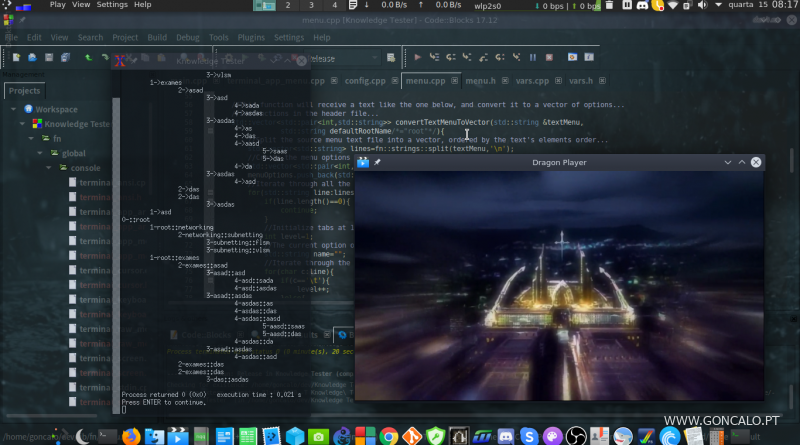Viewport: 800px width, 445px height.
Task: Click the volume speaker tray icon
Action: (703, 5)
